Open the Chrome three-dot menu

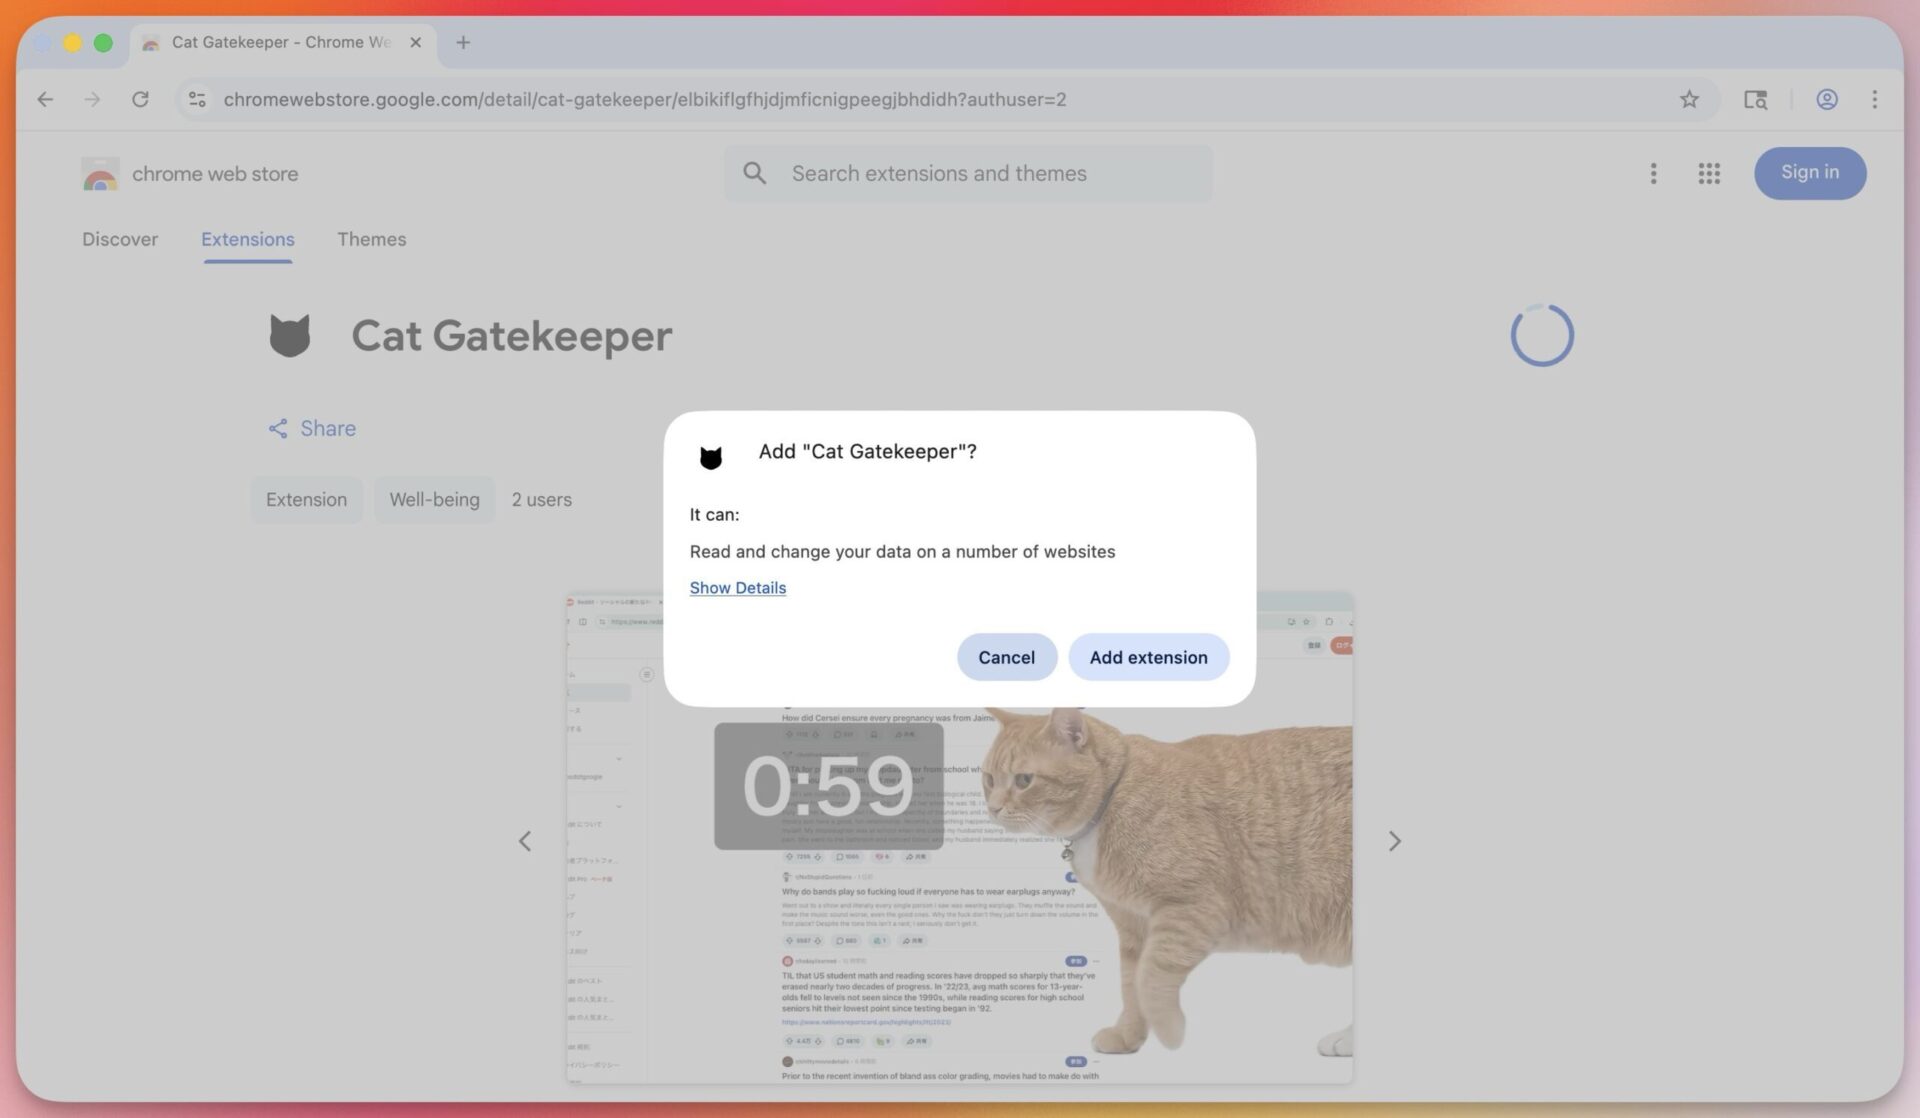1874,99
